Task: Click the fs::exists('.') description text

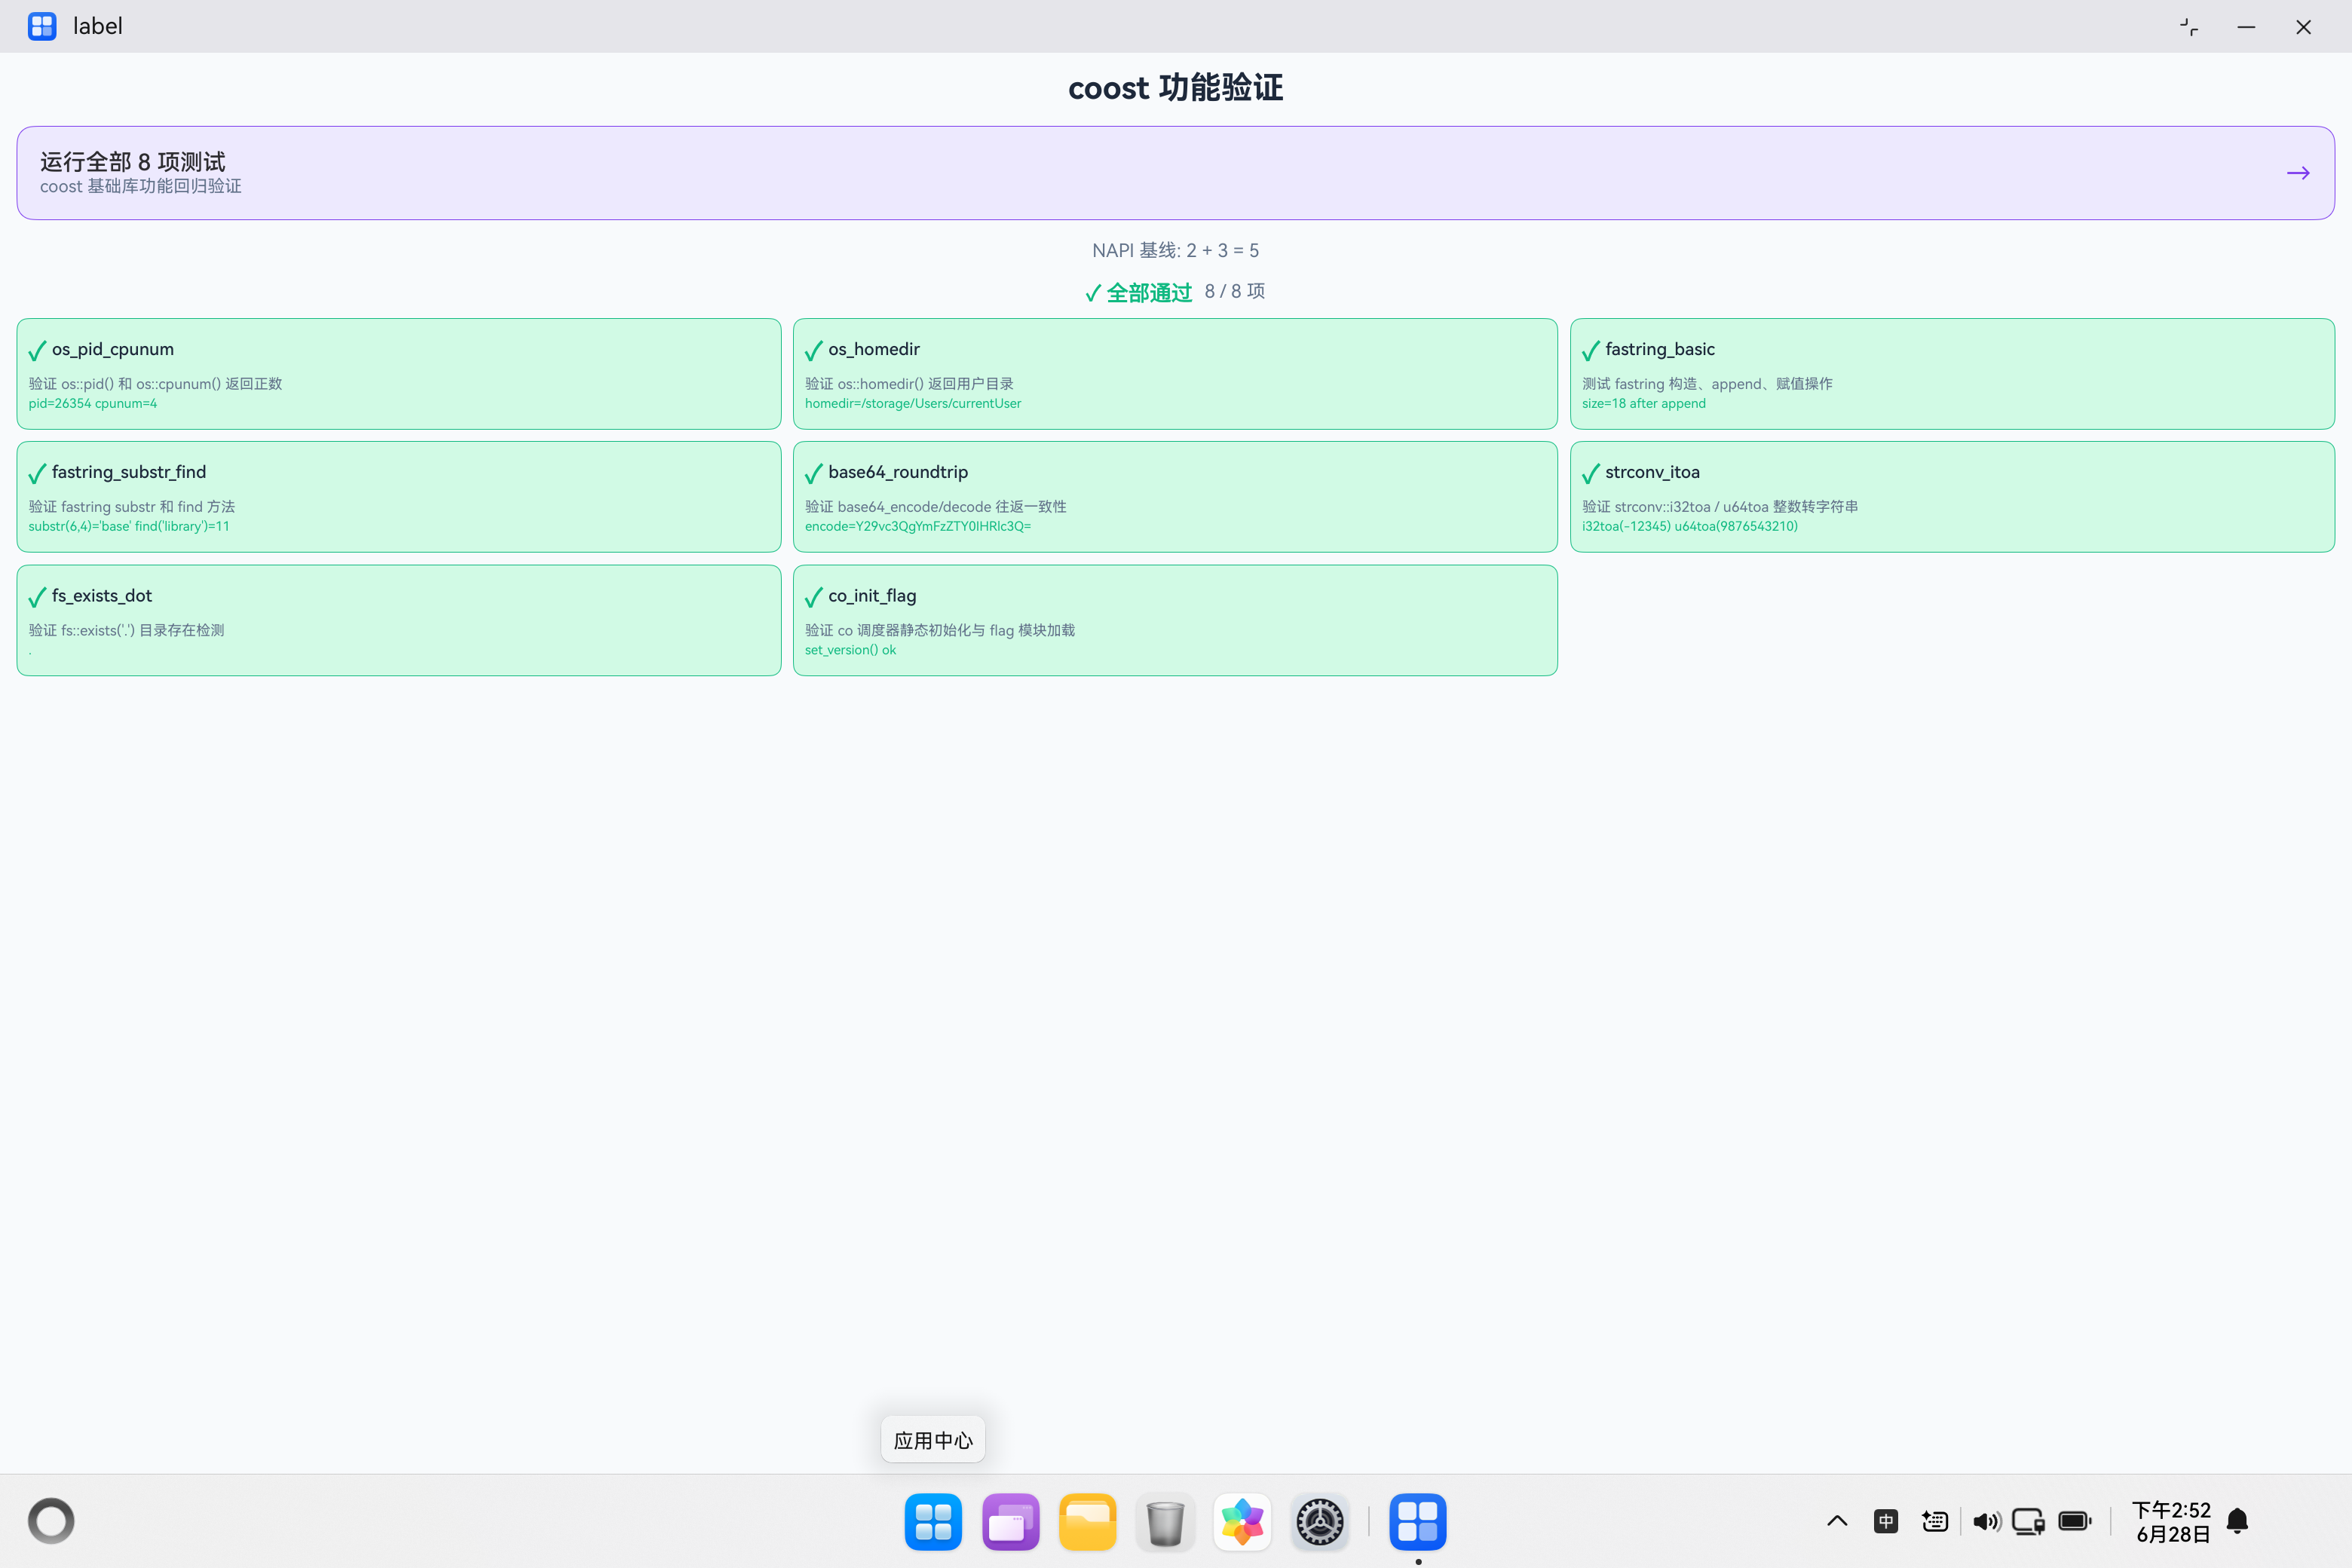Action: 126,630
